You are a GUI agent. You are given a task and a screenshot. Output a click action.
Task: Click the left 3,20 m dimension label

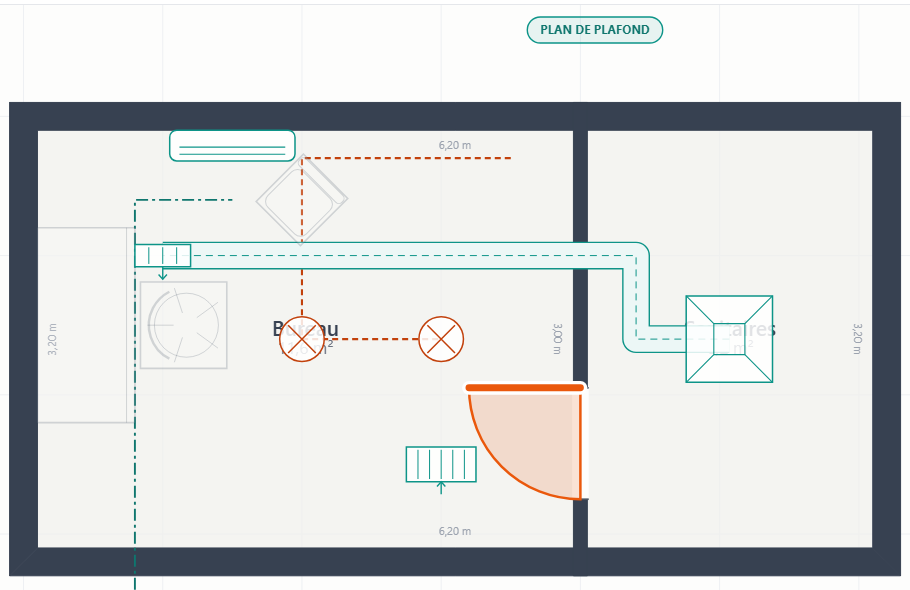tap(52, 339)
